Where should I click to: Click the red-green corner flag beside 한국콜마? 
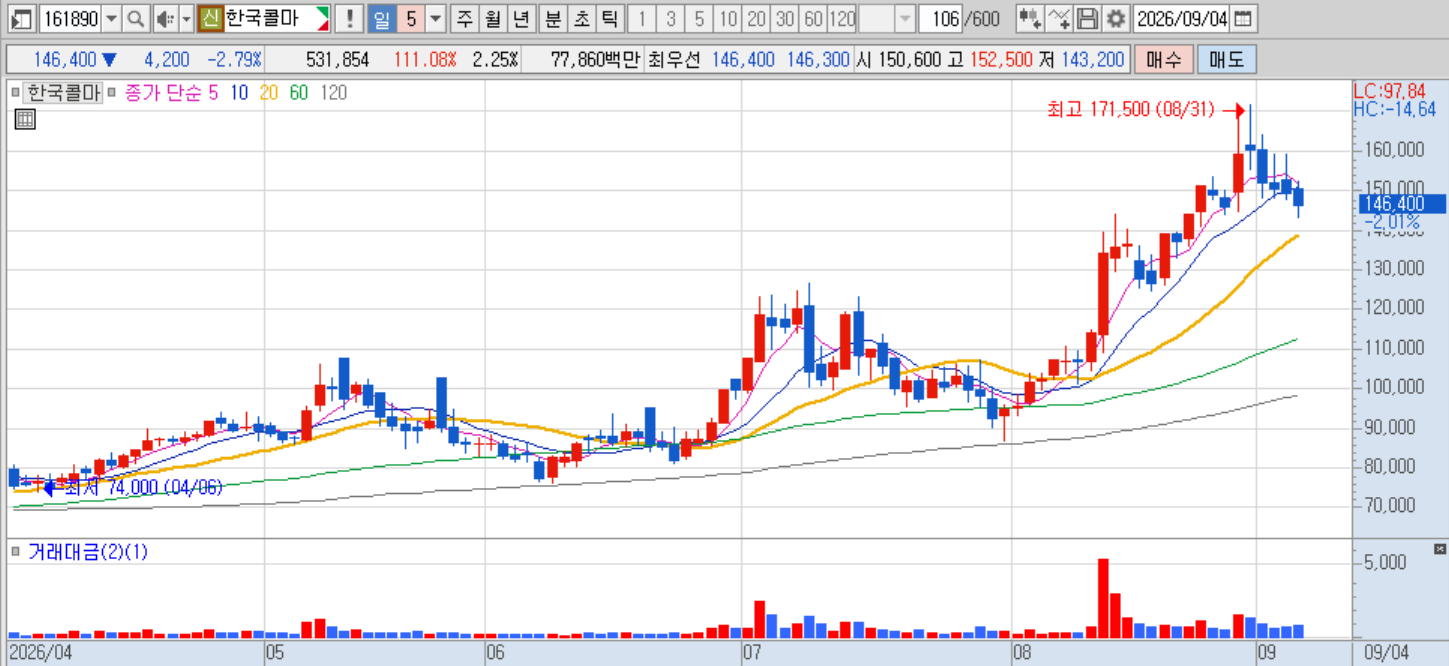(x=322, y=18)
